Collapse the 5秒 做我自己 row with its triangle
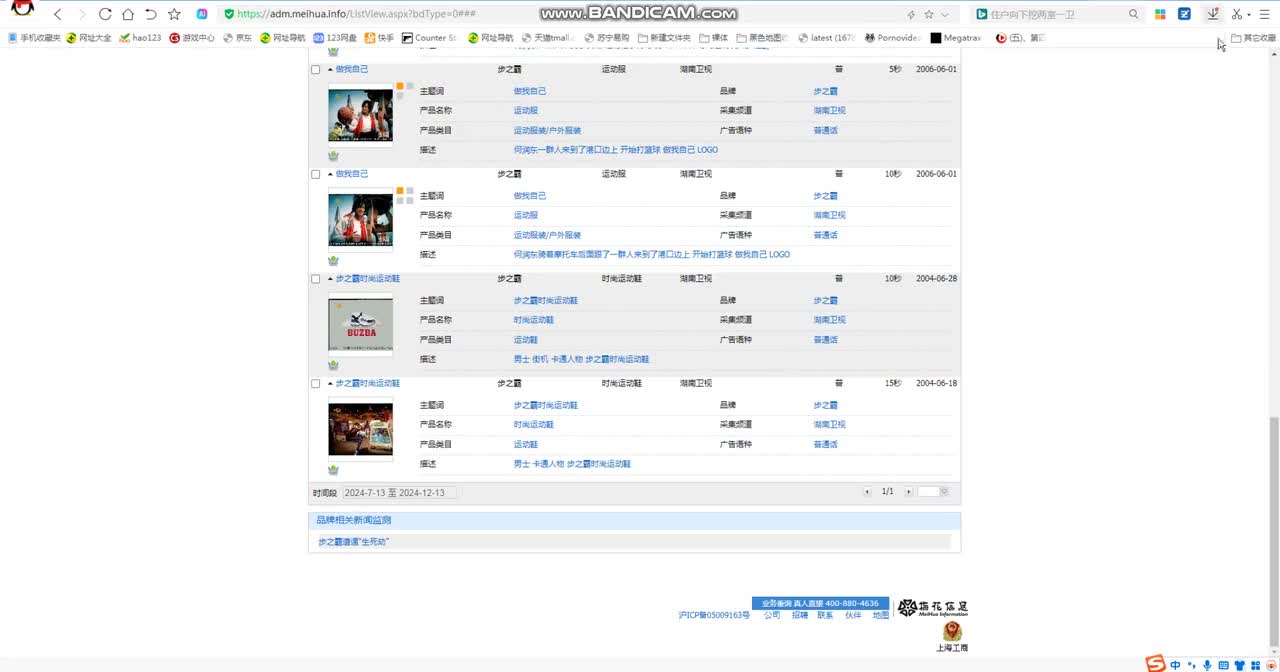The width and height of the screenshot is (1280, 672). (330, 69)
